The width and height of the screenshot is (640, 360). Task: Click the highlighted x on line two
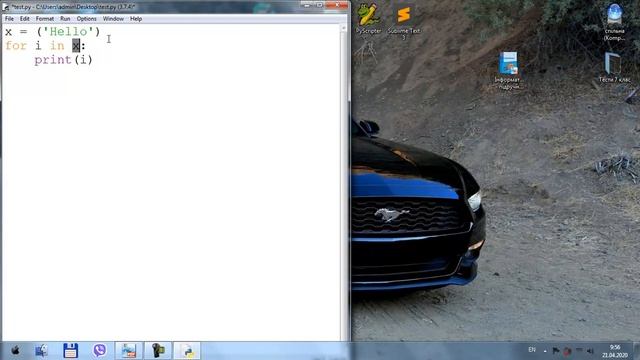coord(76,46)
